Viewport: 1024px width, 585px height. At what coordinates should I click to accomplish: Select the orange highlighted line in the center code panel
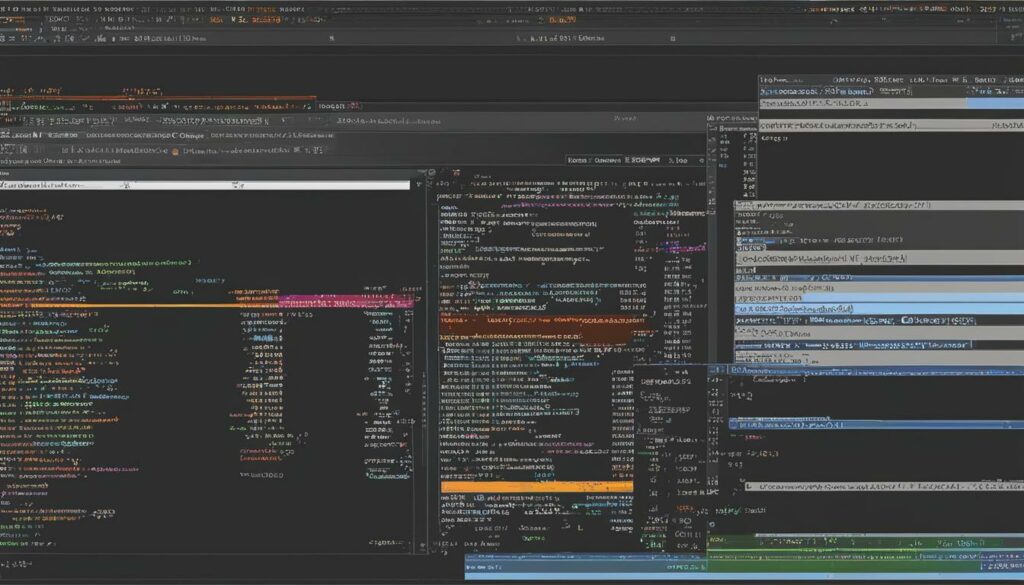537,486
